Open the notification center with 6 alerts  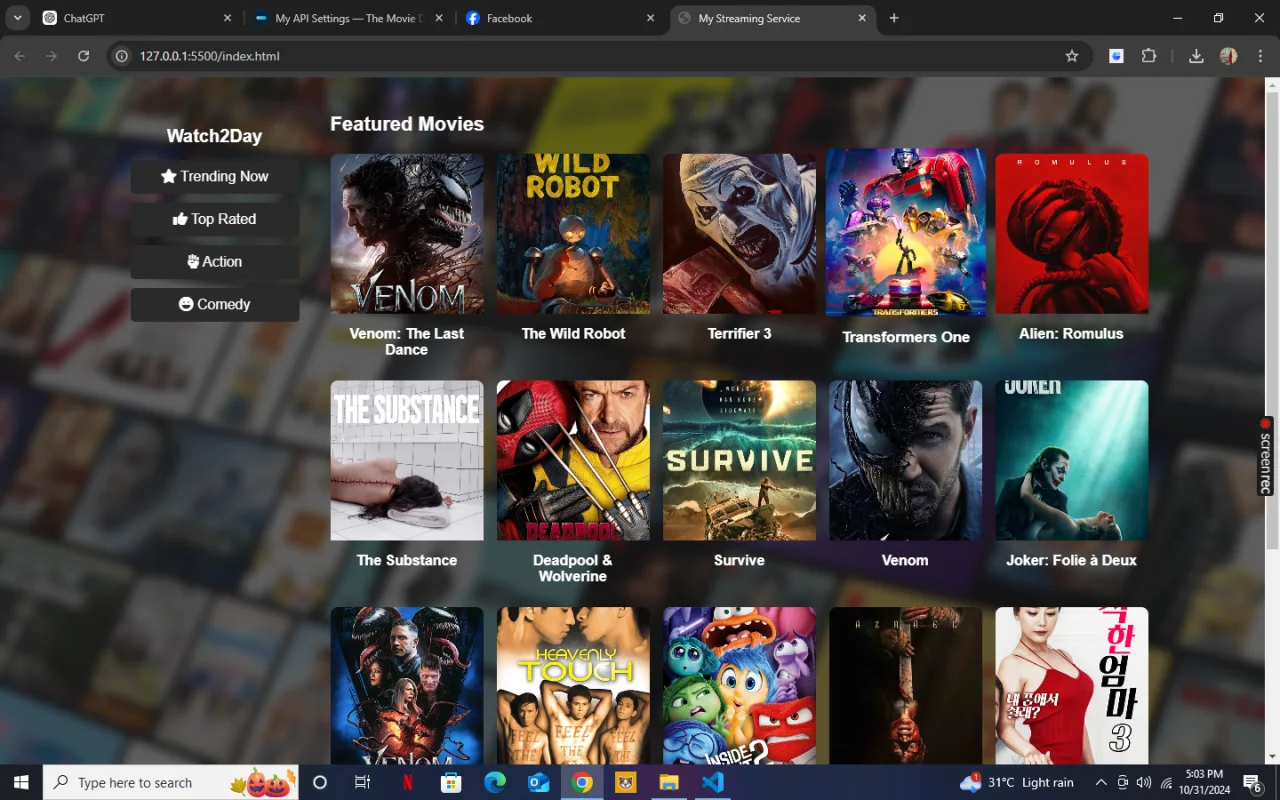(1252, 782)
